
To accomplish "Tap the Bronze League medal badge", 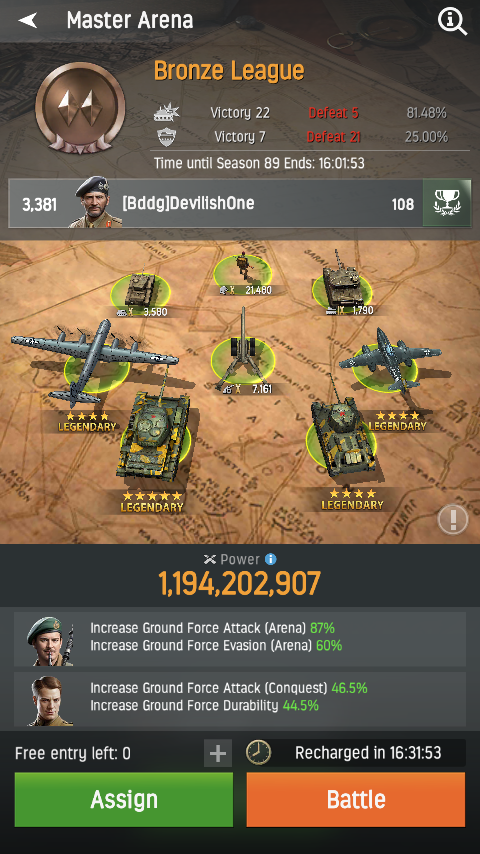I will 81,107.
